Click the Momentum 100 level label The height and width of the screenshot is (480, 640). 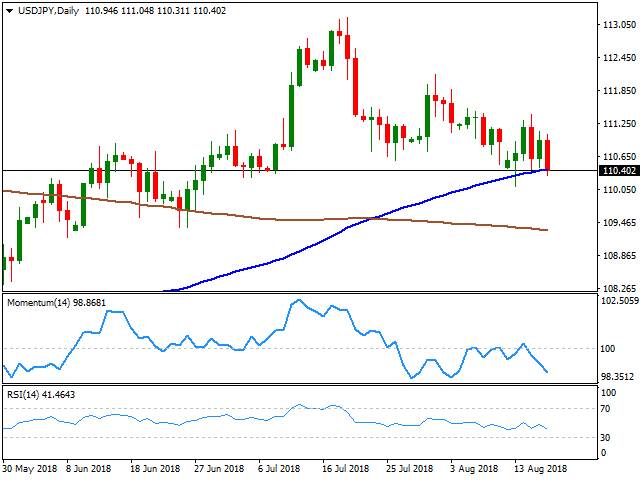pos(607,349)
